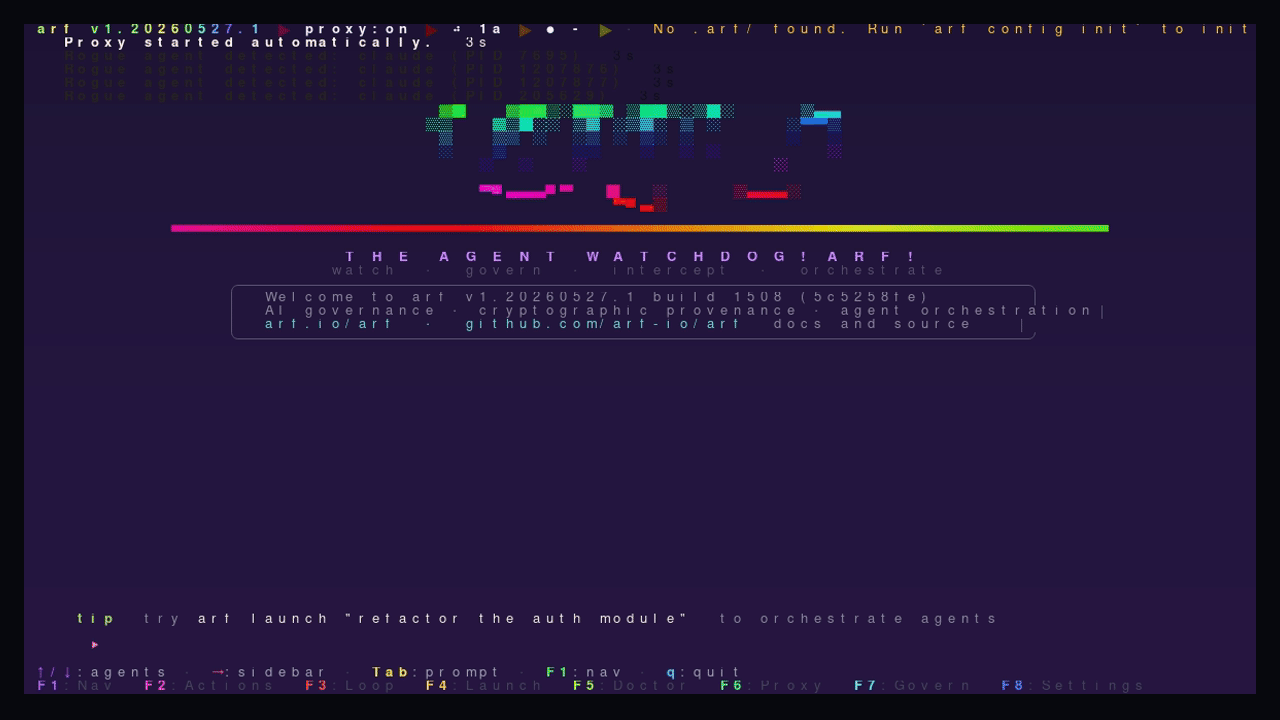Open the F7 Govern panel
The height and width of the screenshot is (720, 1280).
point(914,686)
